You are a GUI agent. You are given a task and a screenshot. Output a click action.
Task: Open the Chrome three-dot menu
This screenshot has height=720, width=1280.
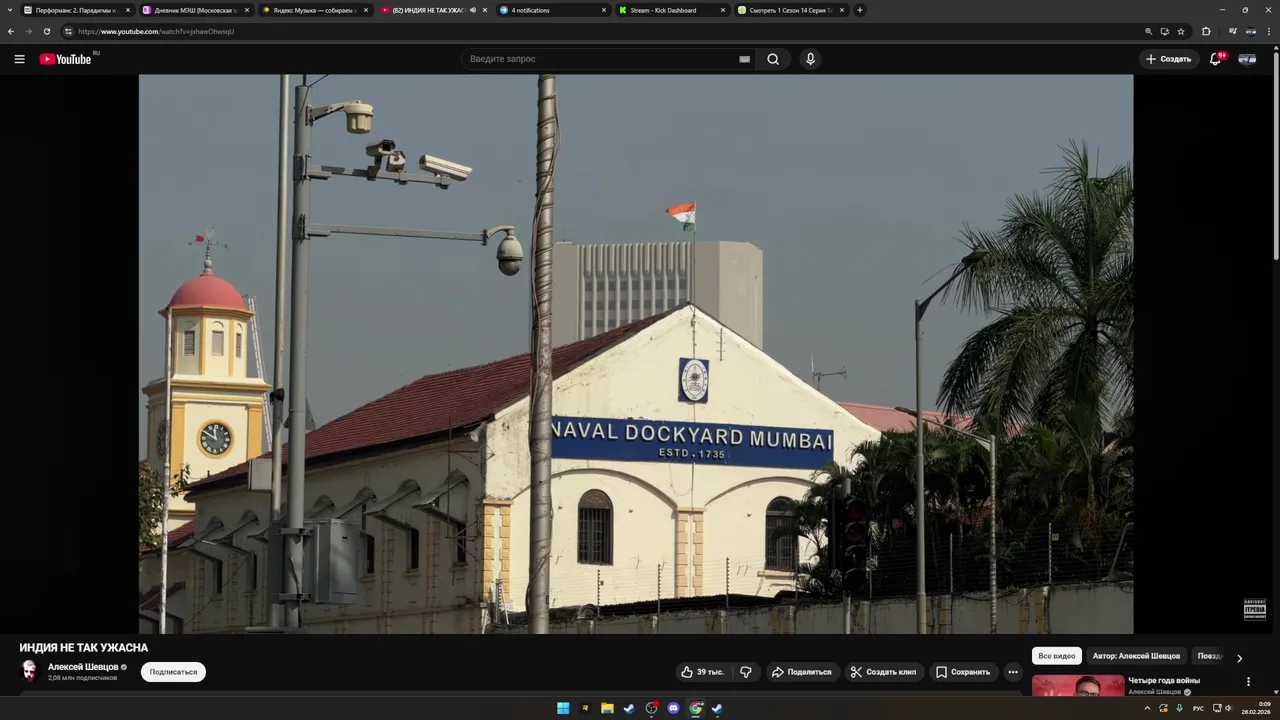point(1269,31)
